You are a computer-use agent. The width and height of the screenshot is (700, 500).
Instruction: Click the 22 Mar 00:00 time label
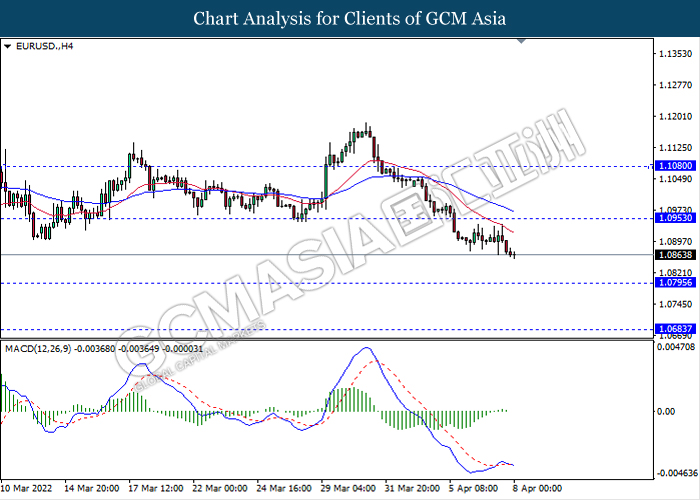point(220,488)
